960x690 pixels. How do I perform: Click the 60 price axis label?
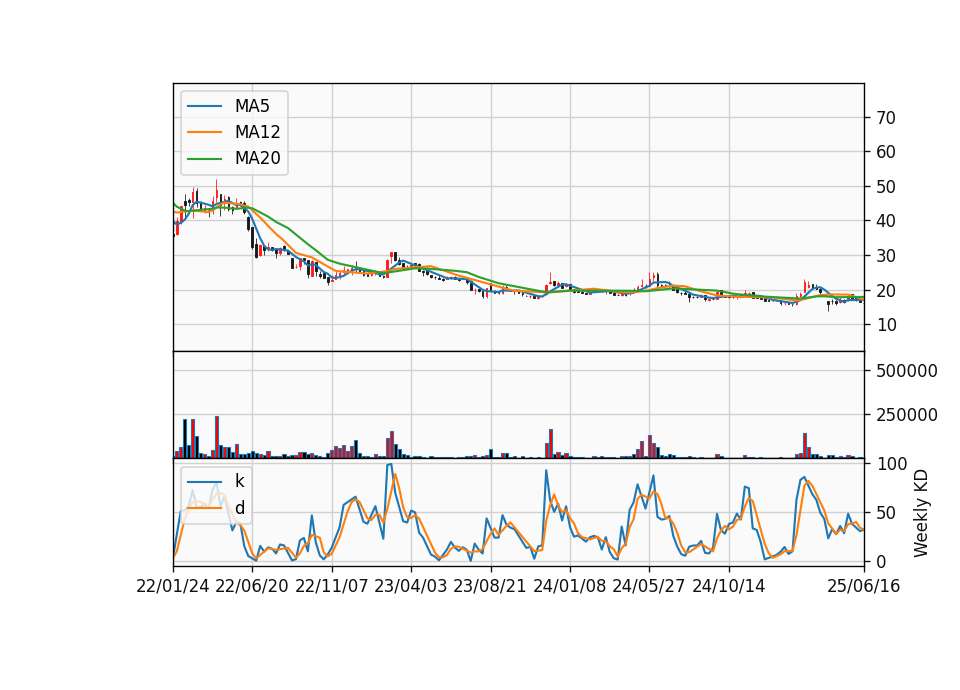(x=886, y=152)
